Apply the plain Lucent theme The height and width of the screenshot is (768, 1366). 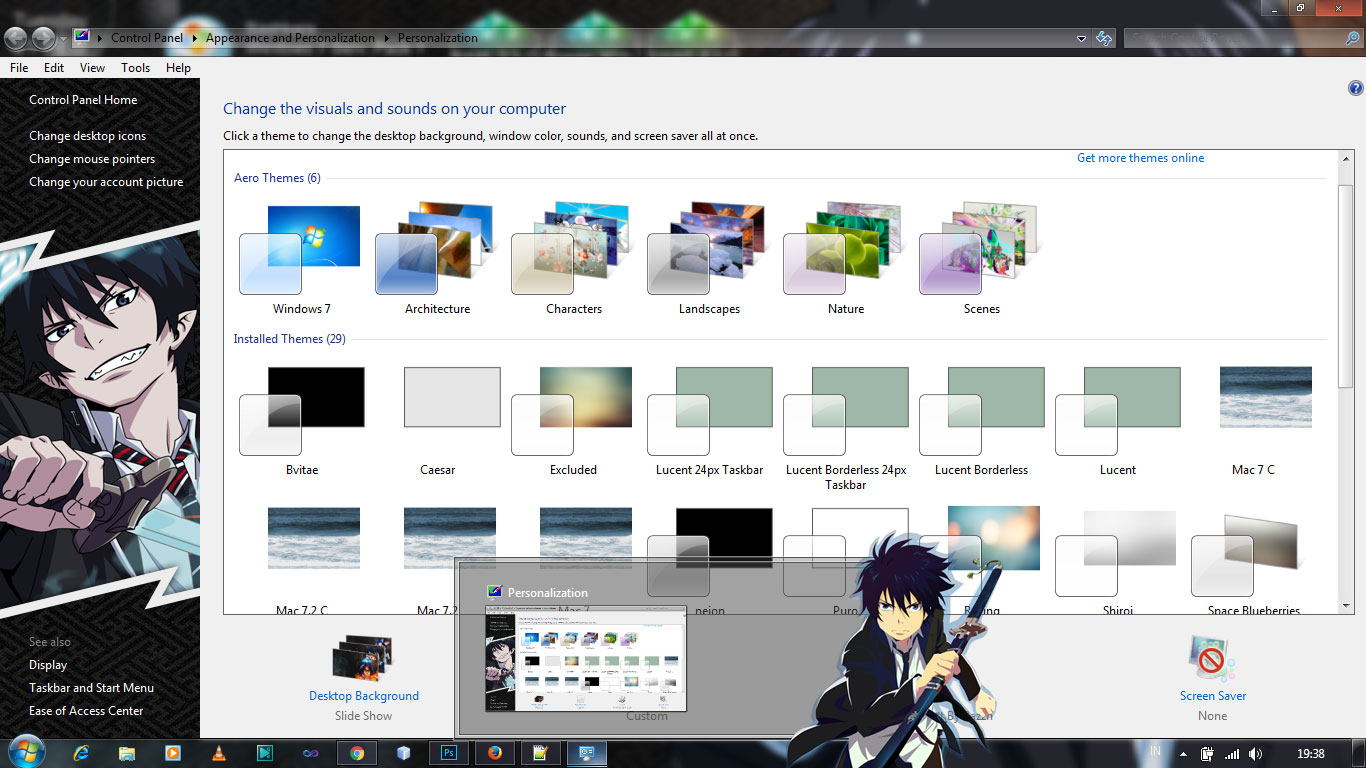[x=1117, y=420]
